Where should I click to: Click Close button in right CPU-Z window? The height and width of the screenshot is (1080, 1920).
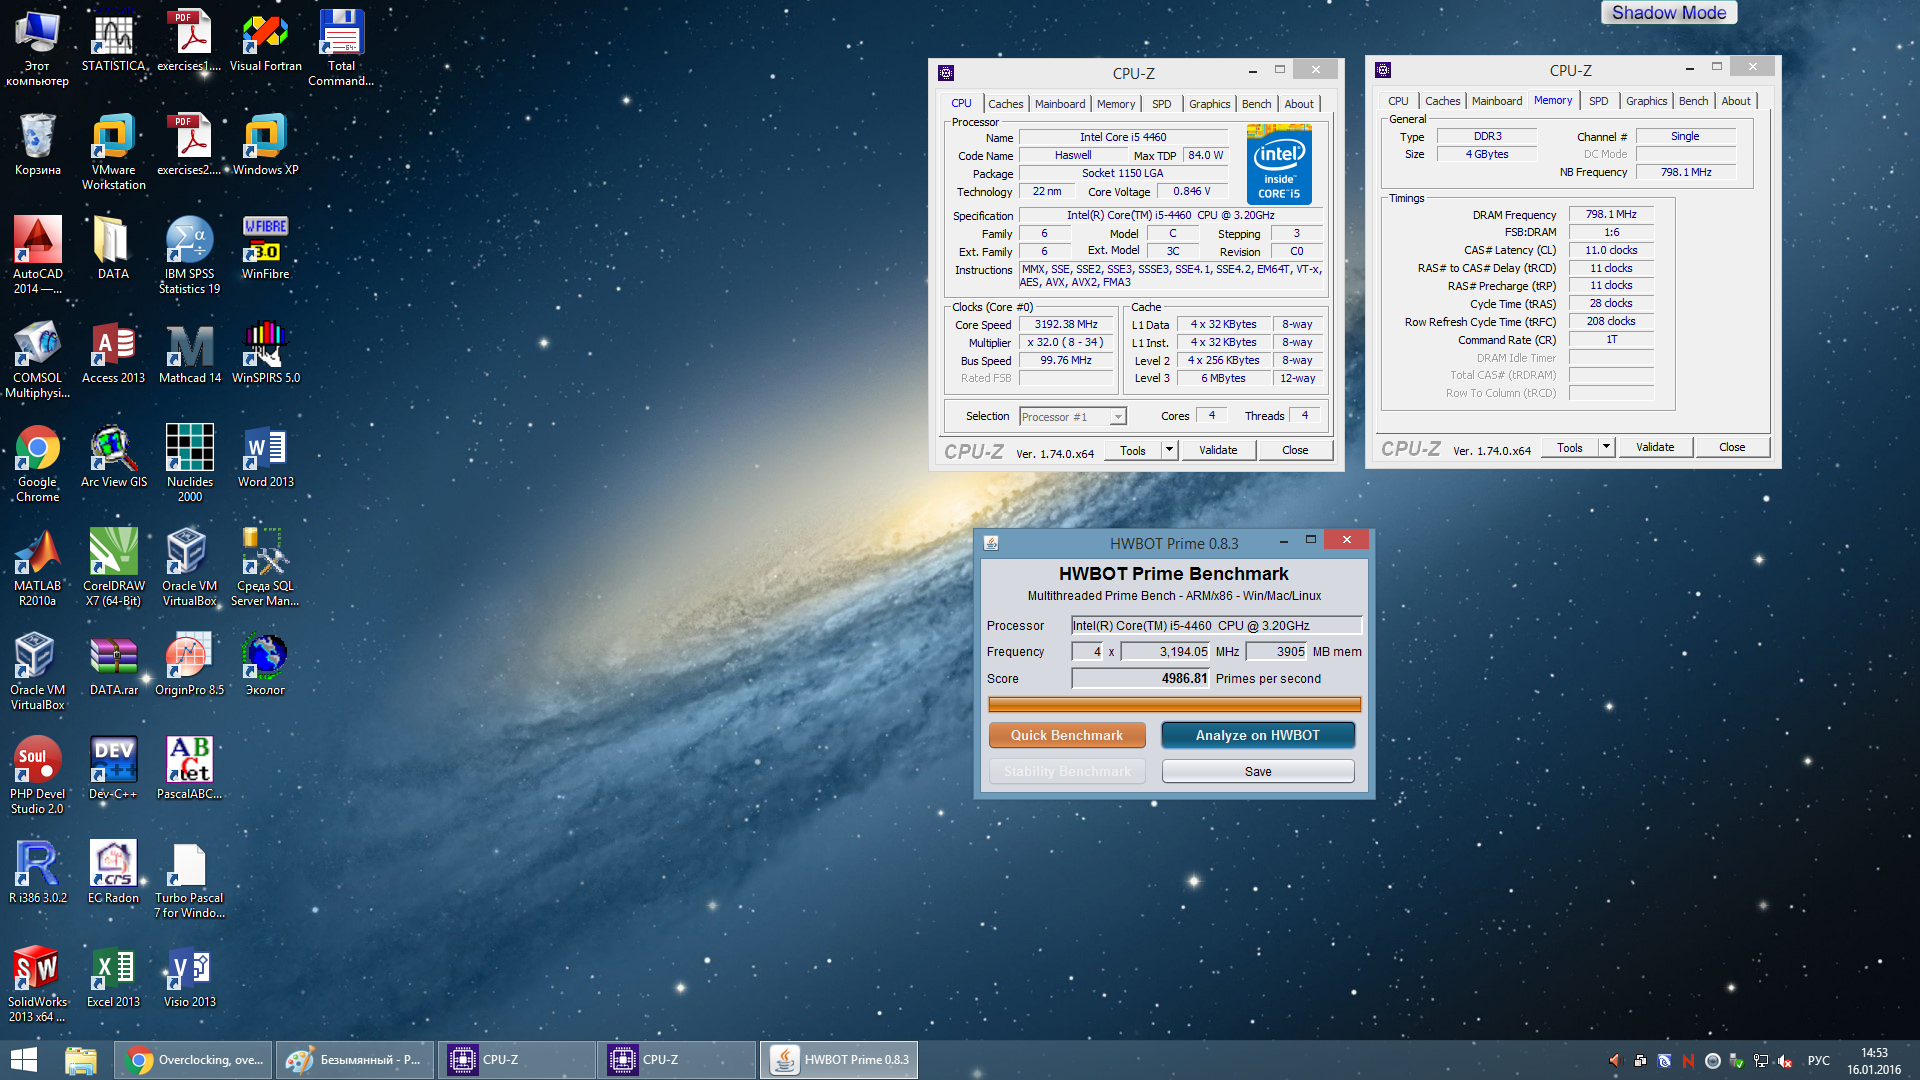[1732, 447]
